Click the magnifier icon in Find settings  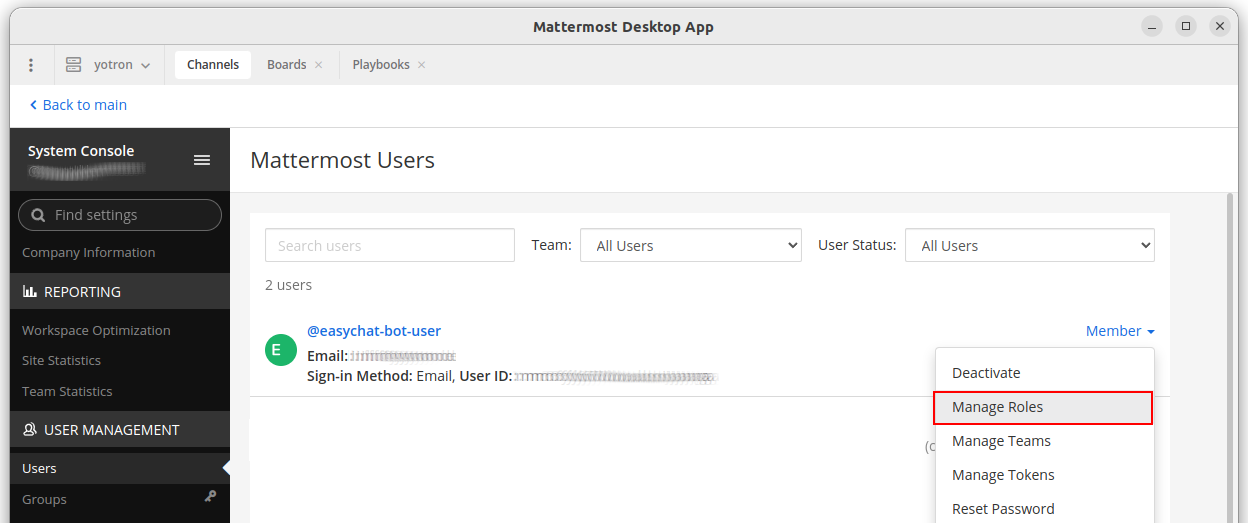(x=38, y=215)
